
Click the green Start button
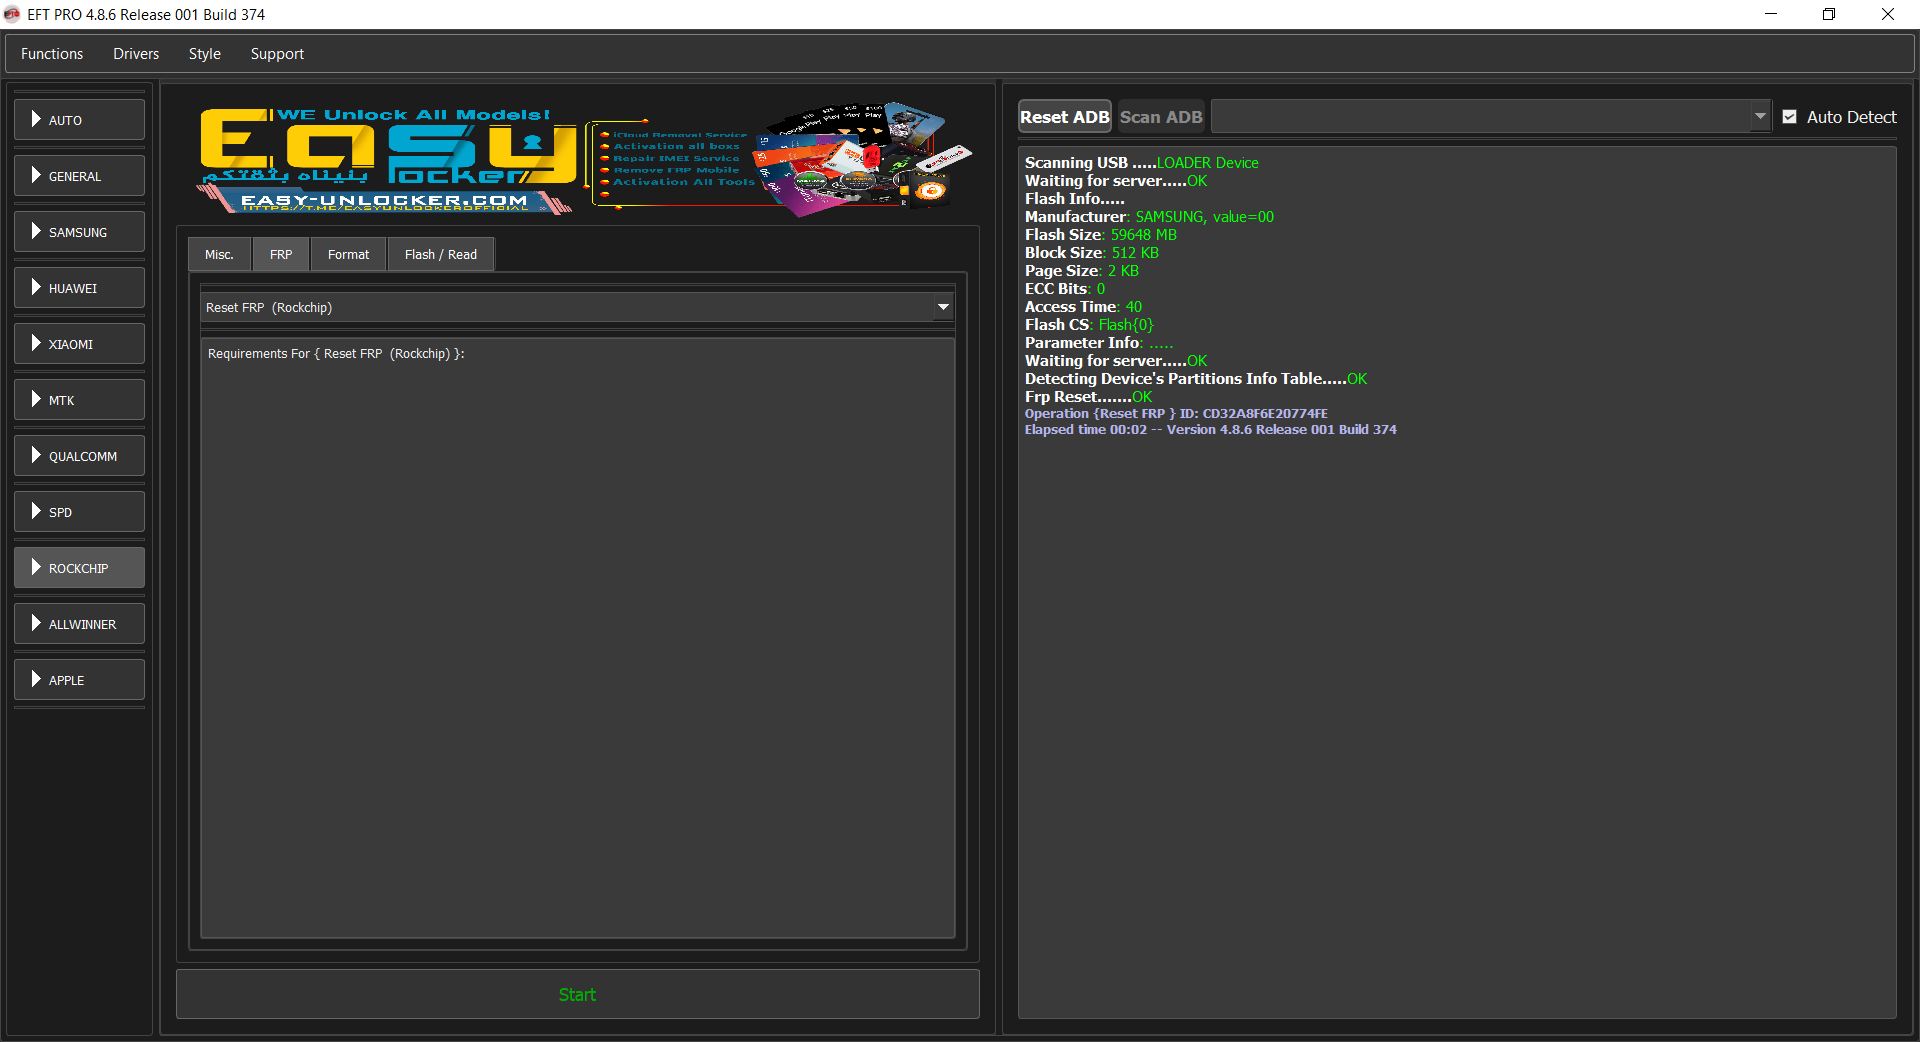pyautogui.click(x=577, y=994)
